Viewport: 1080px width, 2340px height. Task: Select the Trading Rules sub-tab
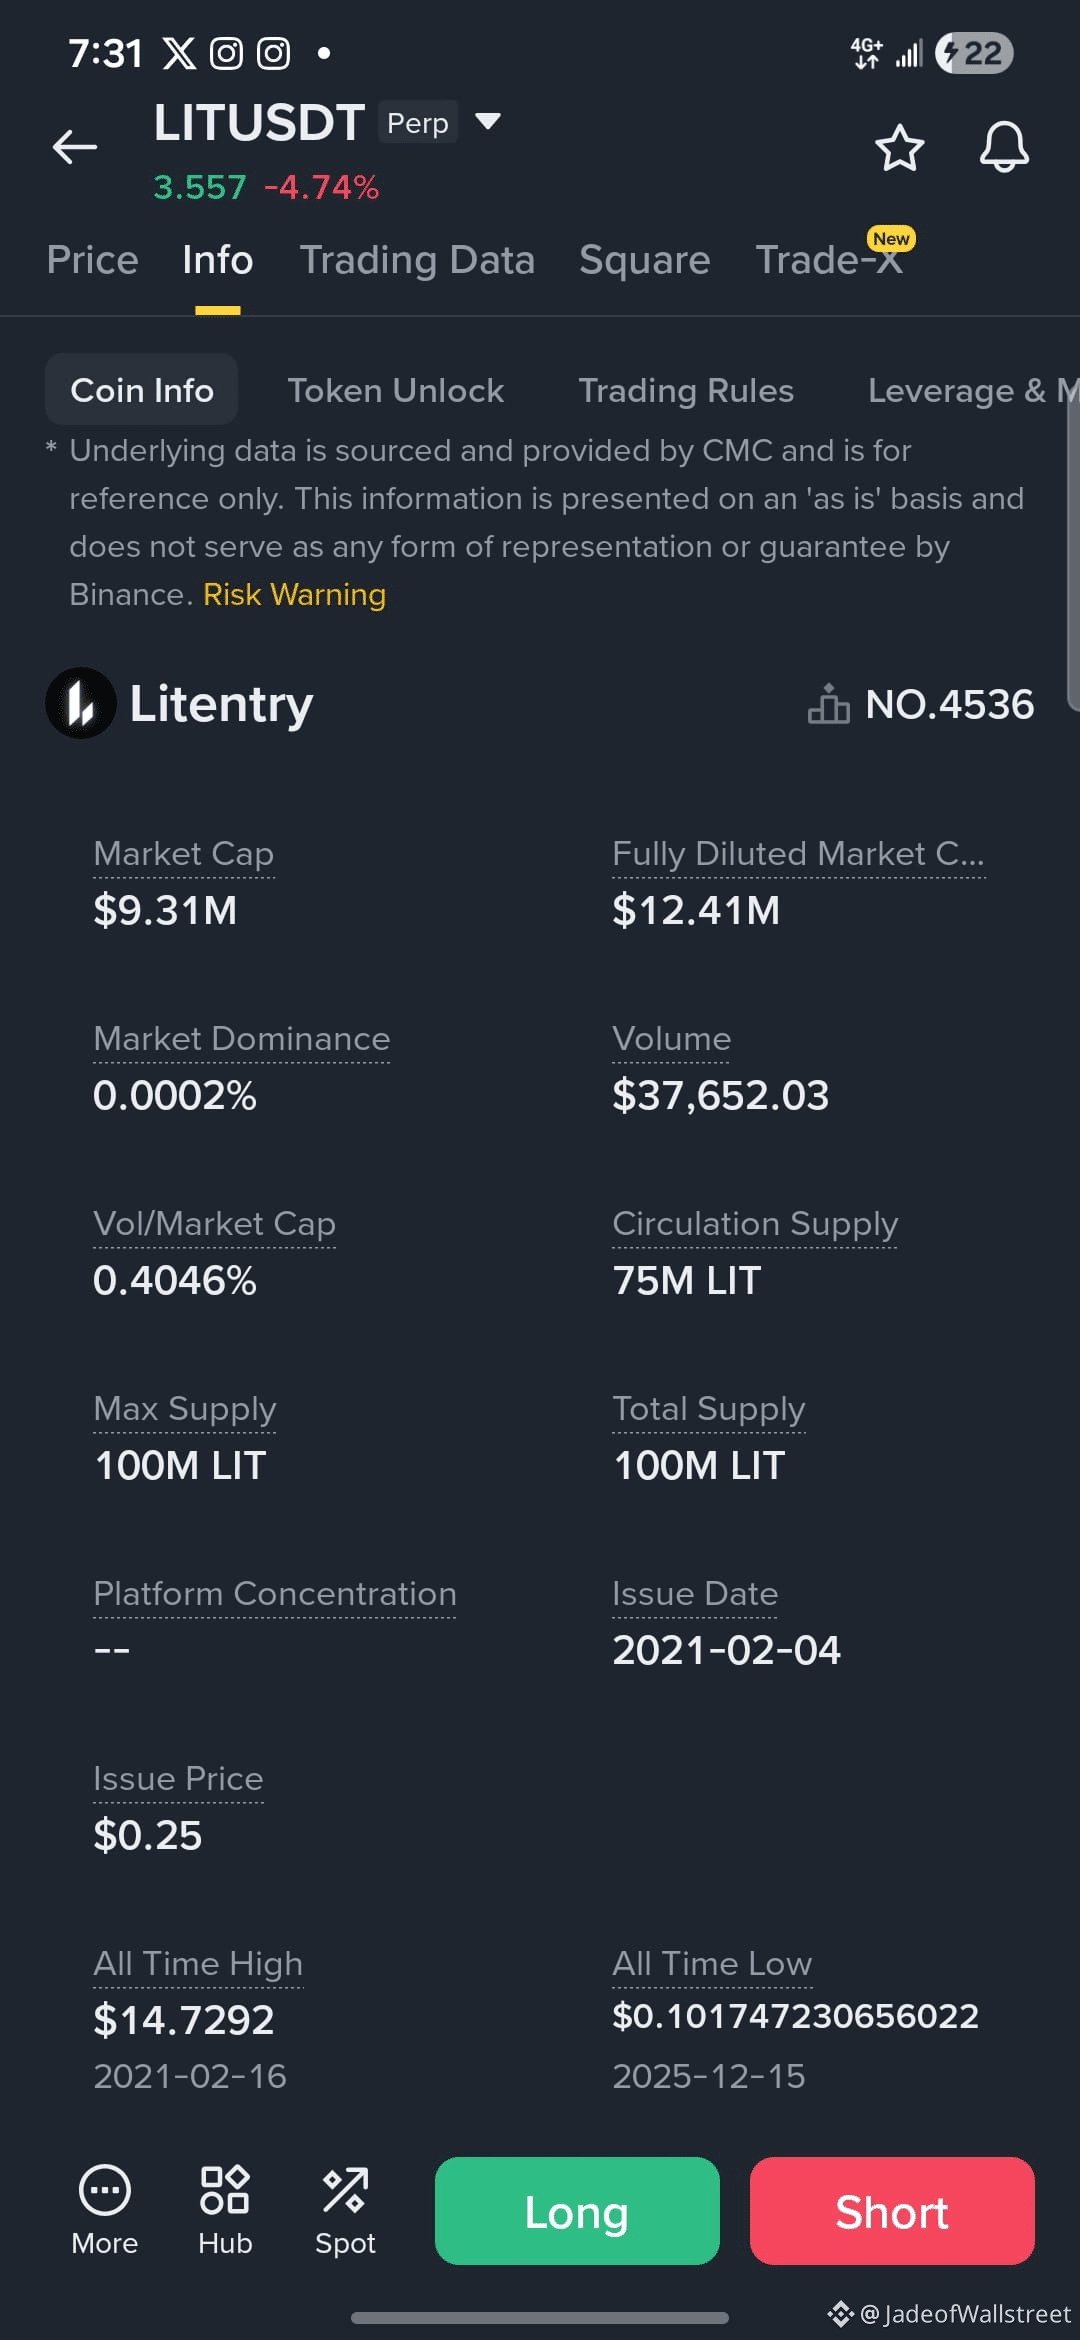click(x=686, y=390)
